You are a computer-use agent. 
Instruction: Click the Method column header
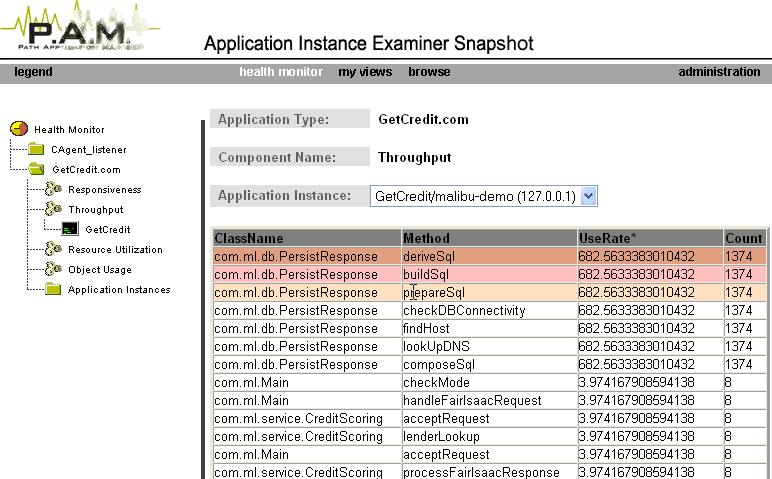click(x=489, y=238)
